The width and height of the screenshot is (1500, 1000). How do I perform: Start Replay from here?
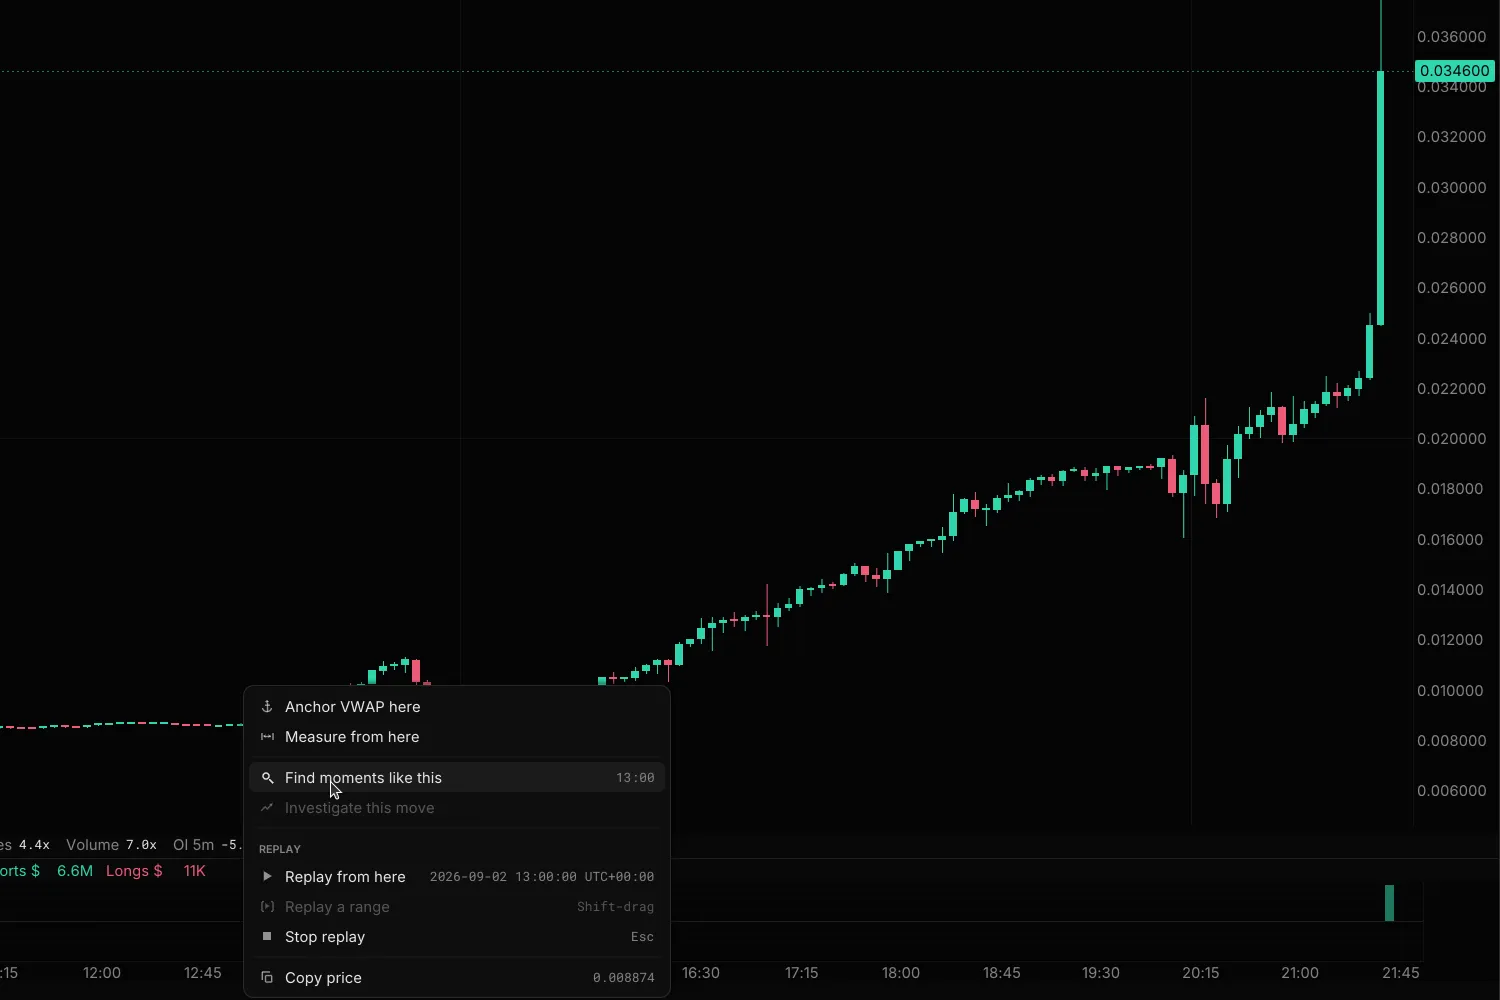(457, 877)
